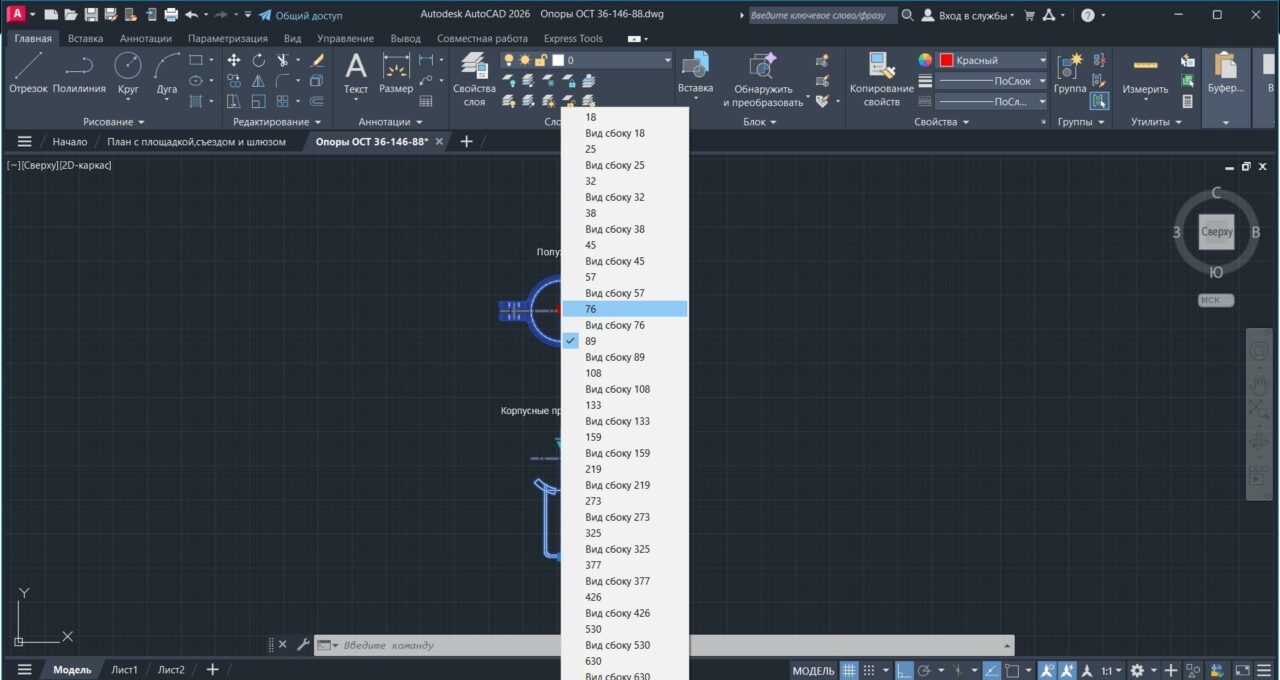Viewport: 1280px width, 680px height.
Task: Click the МСК coordinate system button
Action: tap(1216, 300)
